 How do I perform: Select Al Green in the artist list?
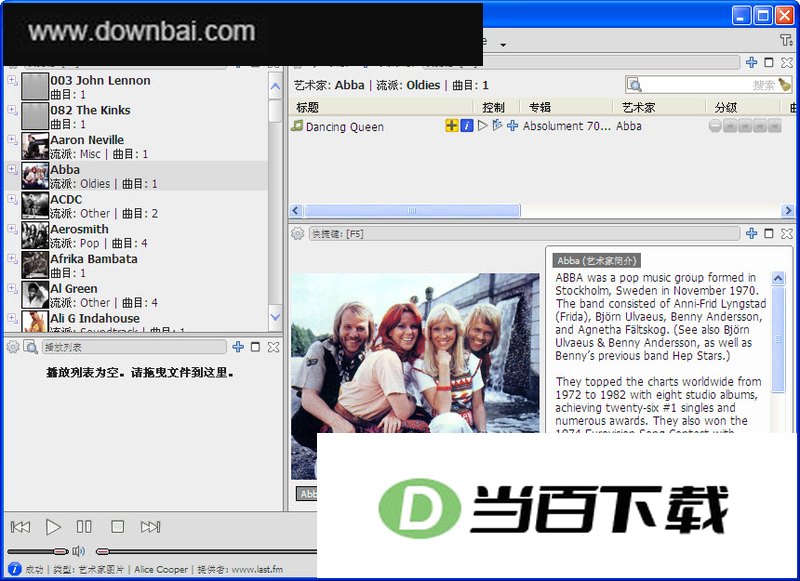(137, 295)
